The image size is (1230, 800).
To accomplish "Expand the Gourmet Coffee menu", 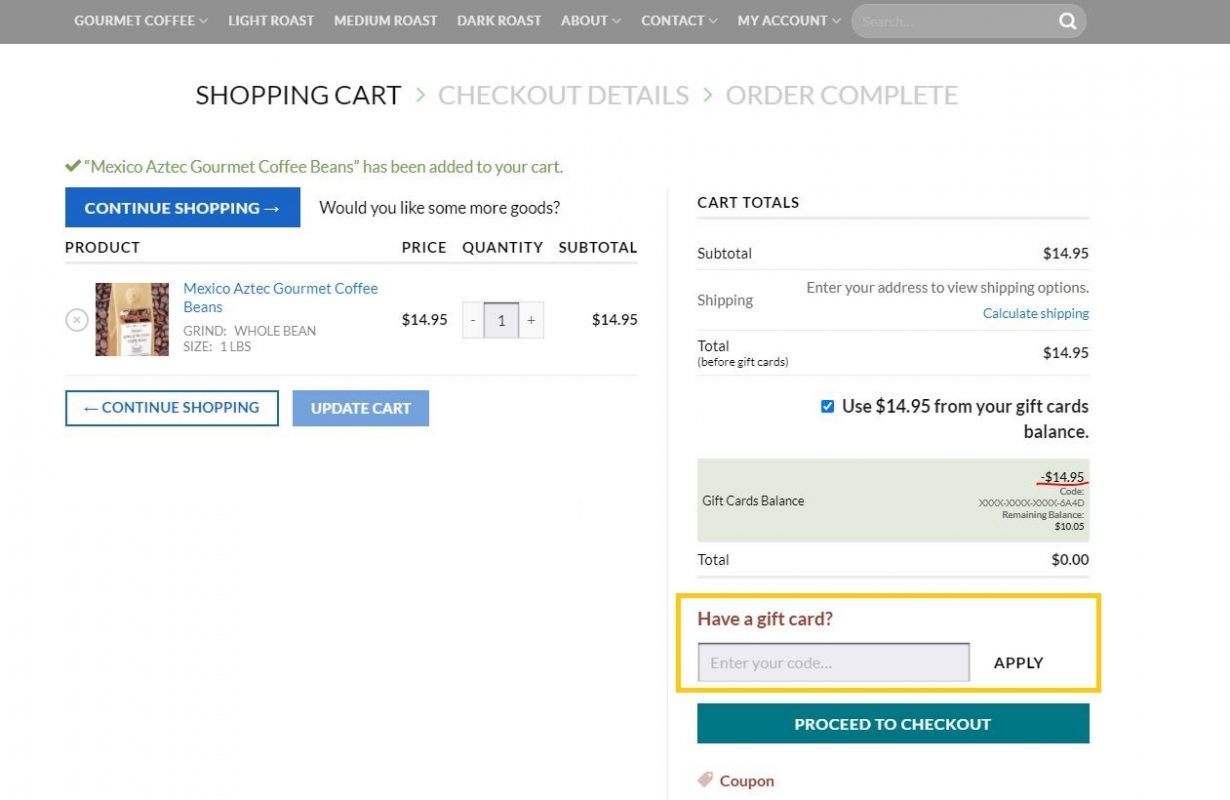I will click(x=140, y=20).
